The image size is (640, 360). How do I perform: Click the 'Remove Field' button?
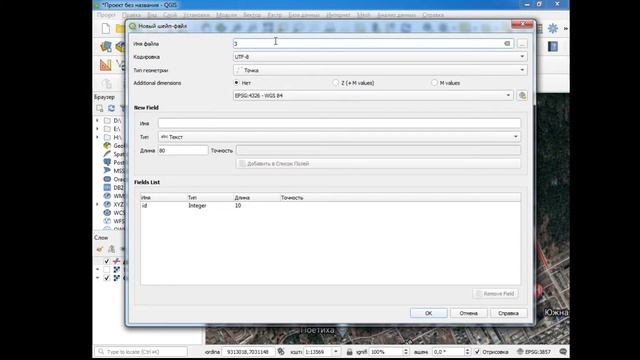pos(496,293)
